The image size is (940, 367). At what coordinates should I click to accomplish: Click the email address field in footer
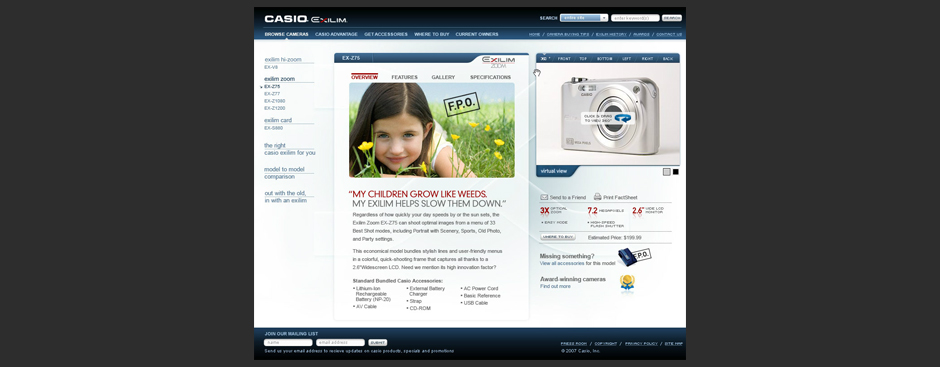pyautogui.click(x=341, y=342)
